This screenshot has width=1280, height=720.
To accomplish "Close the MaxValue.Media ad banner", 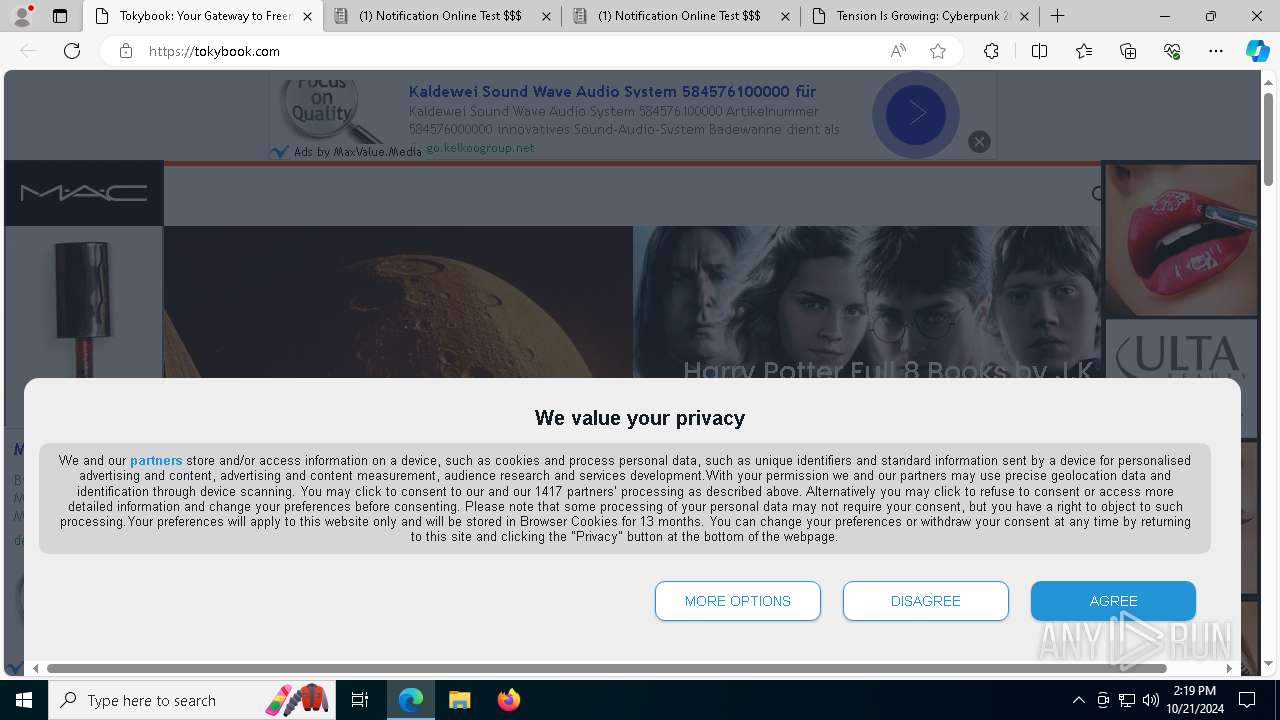I will (x=979, y=142).
